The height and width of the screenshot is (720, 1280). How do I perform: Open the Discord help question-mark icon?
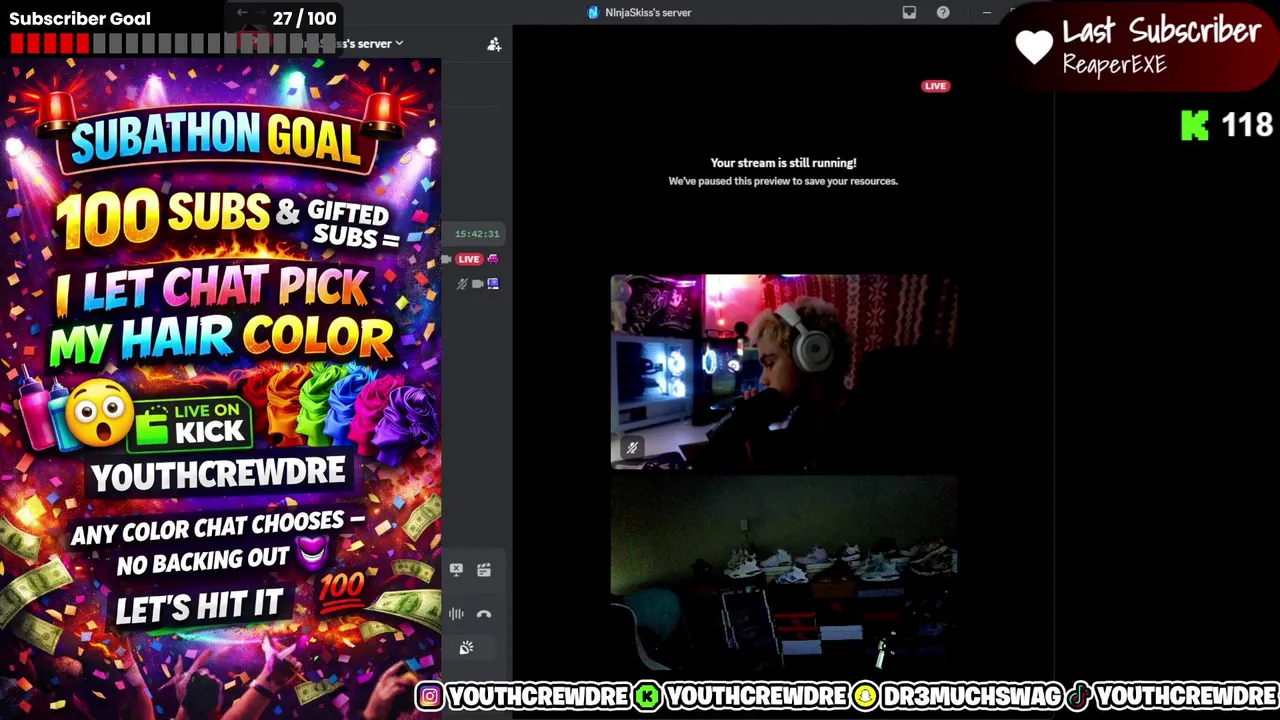[943, 12]
